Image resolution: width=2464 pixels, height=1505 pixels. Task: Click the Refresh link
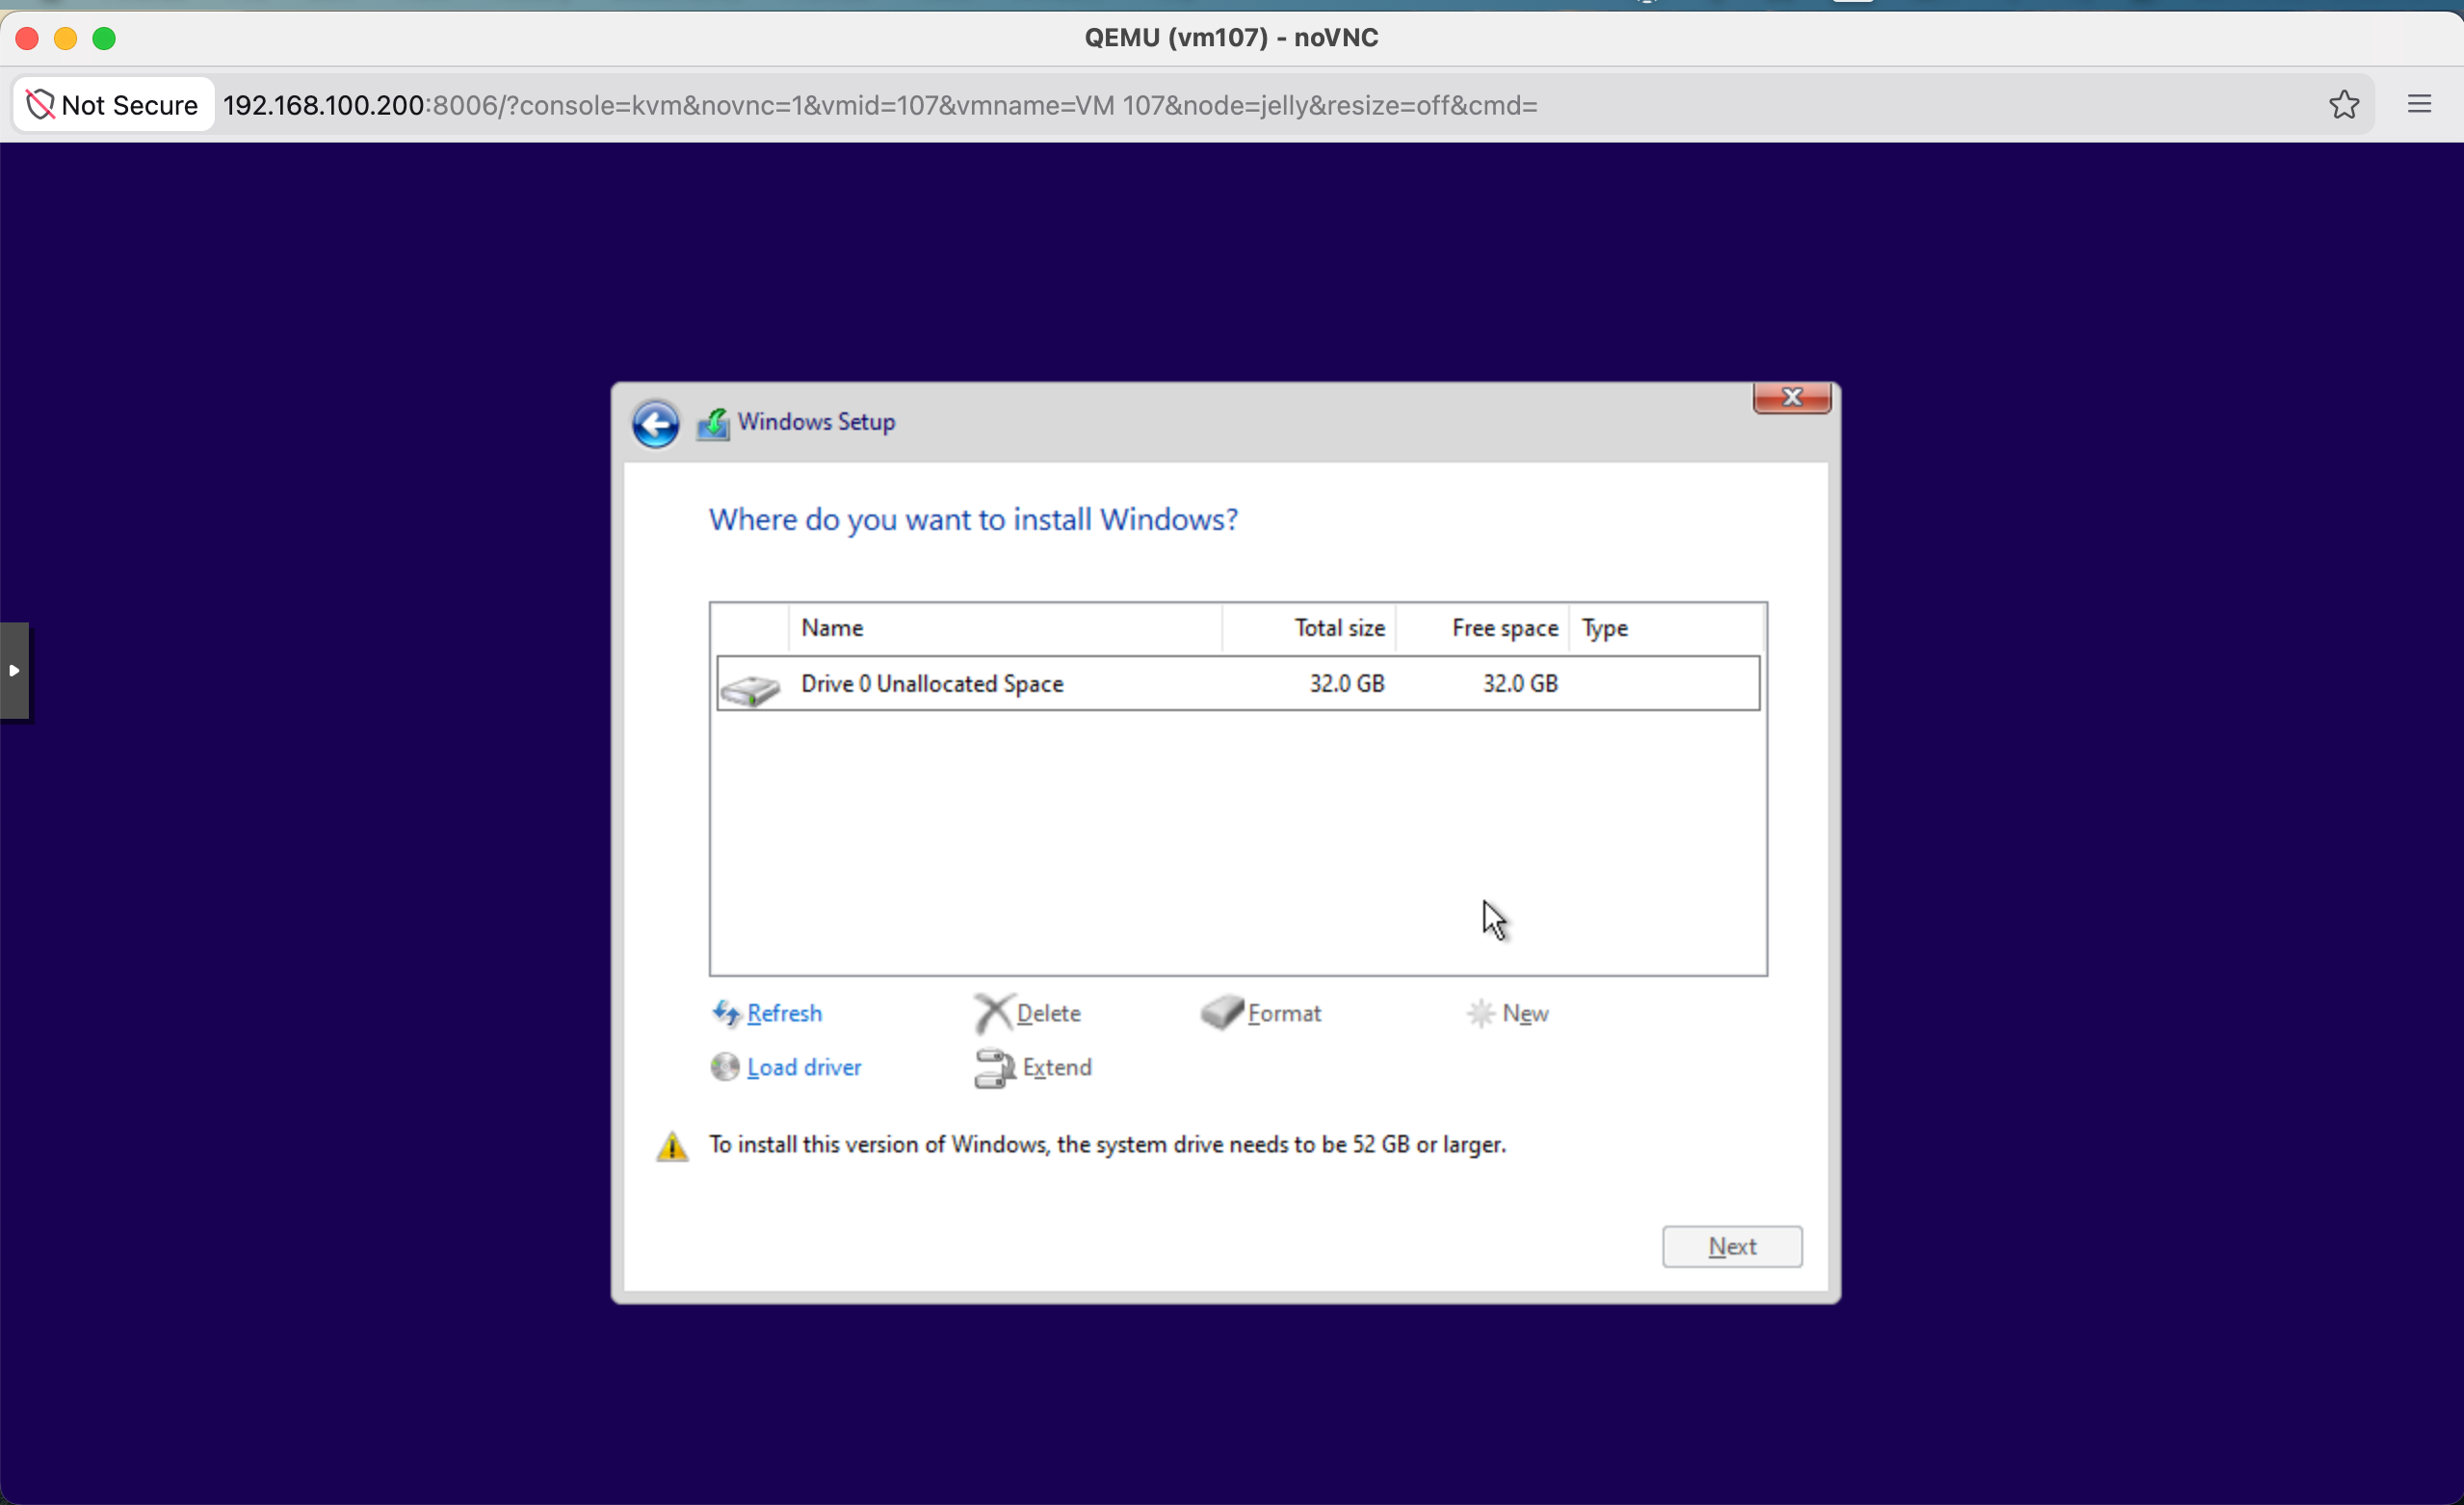784,1013
